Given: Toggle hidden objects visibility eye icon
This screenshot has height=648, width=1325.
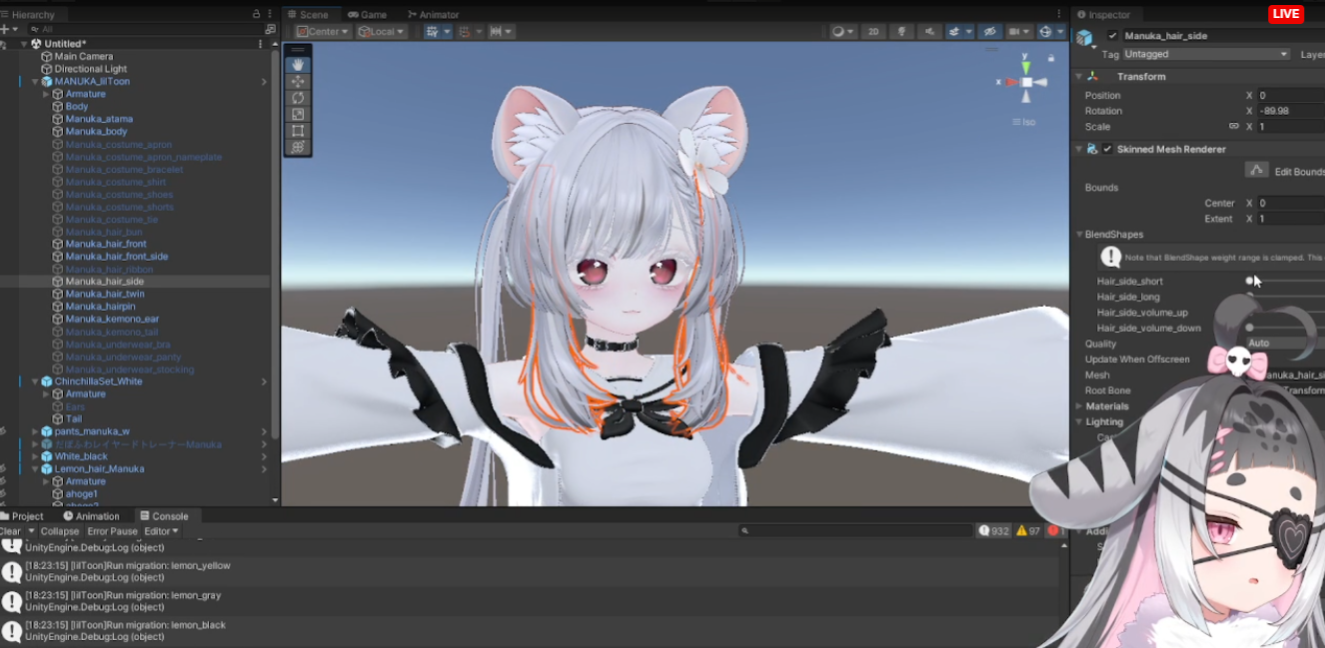Looking at the screenshot, I should tap(989, 32).
